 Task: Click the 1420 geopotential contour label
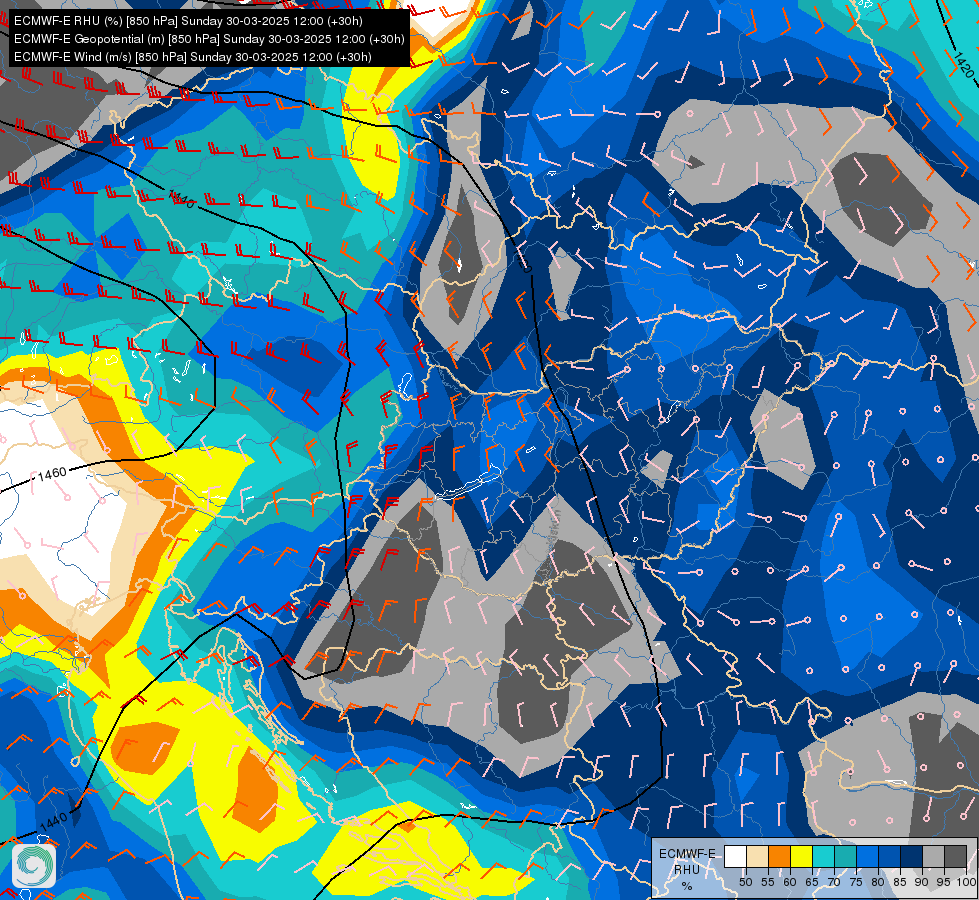point(963,65)
